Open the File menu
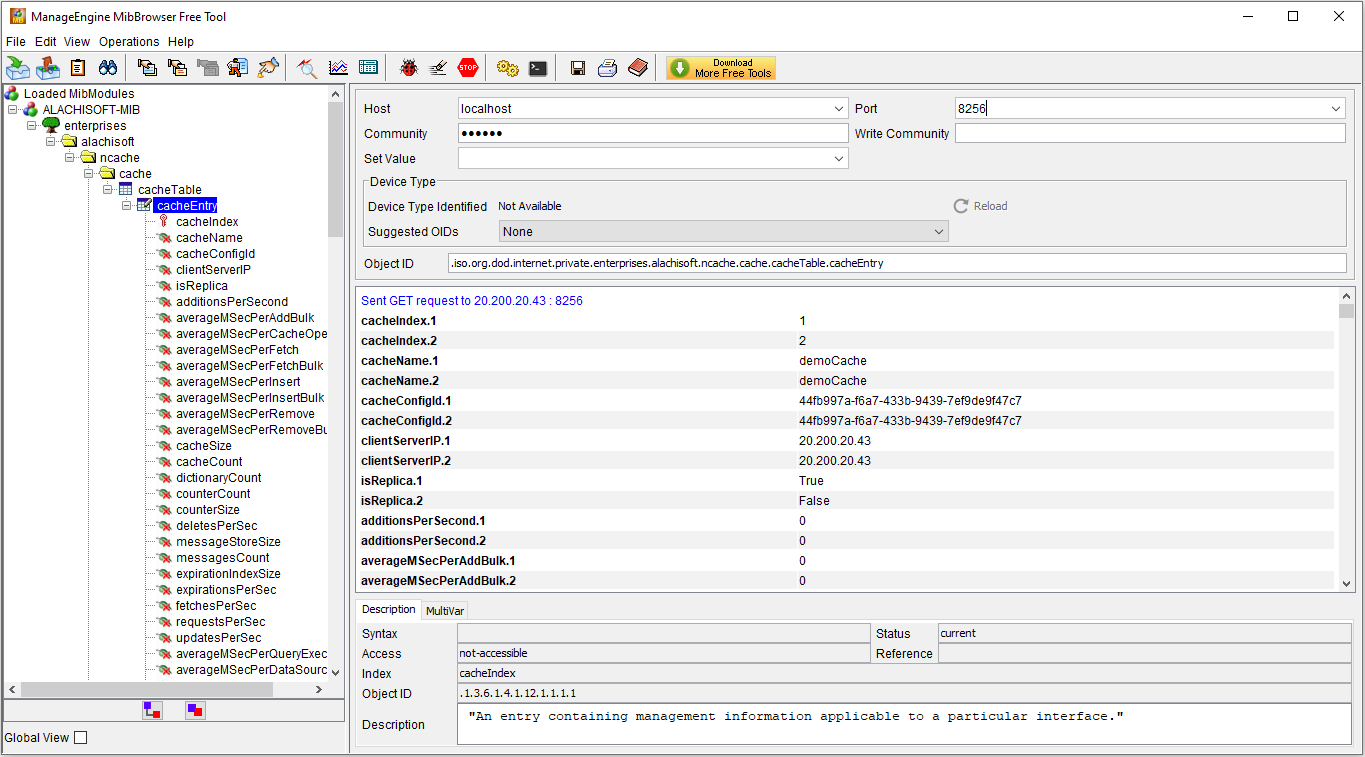The image size is (1365, 757). tap(15, 42)
